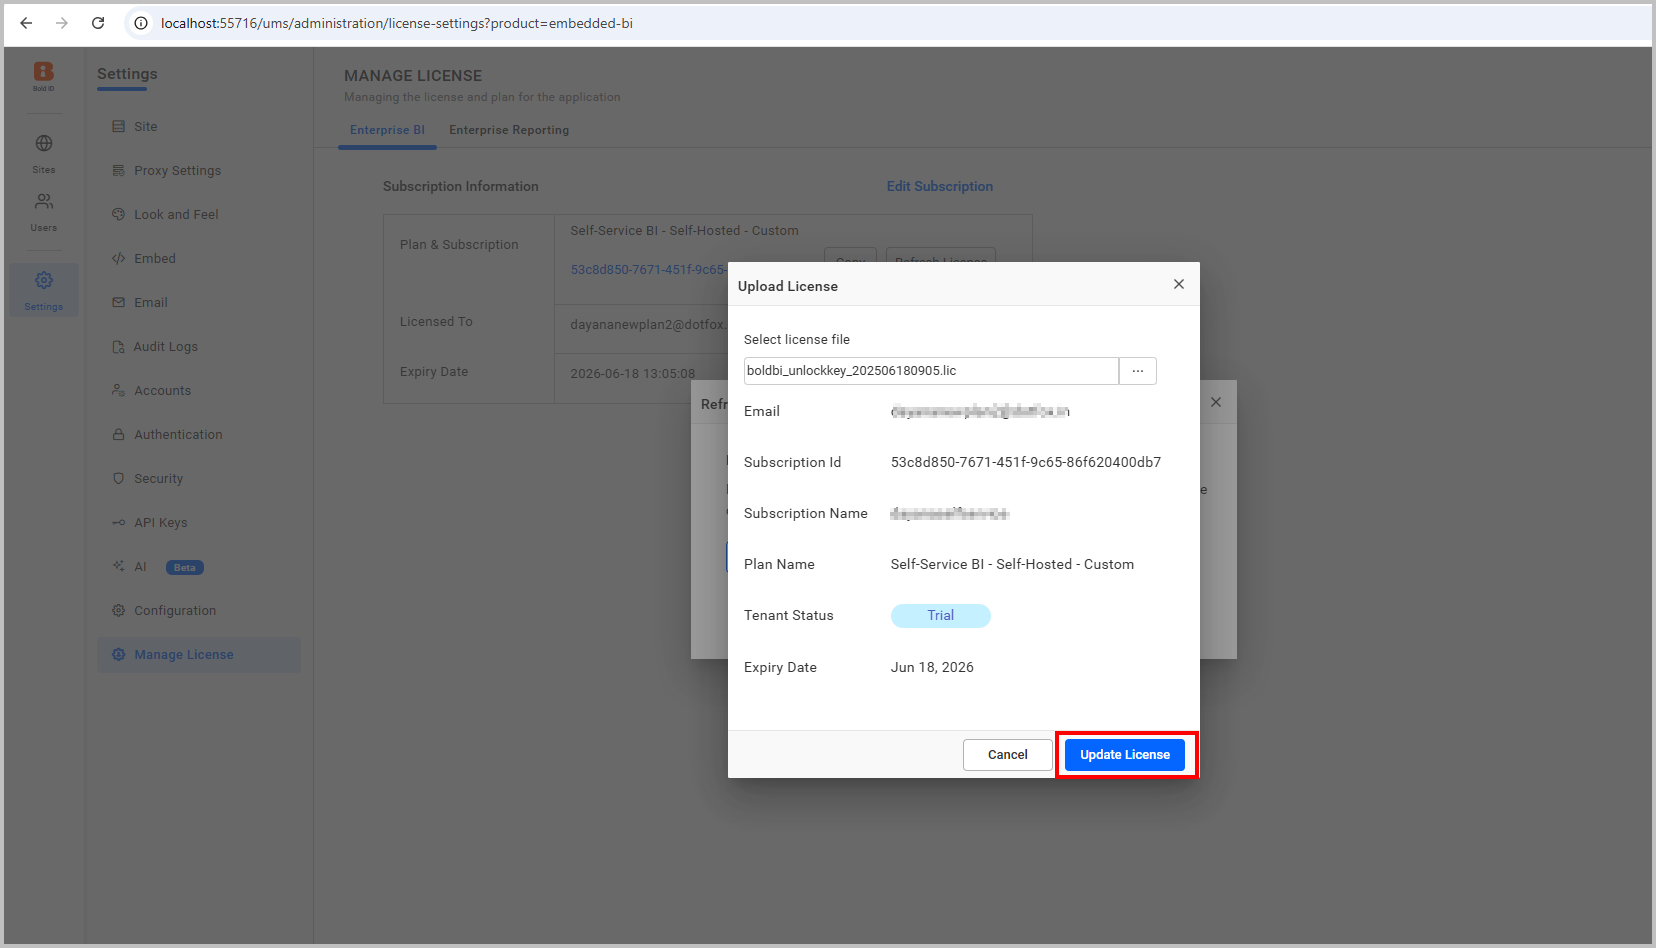Click the Security shield icon
The width and height of the screenshot is (1656, 948).
click(x=118, y=478)
